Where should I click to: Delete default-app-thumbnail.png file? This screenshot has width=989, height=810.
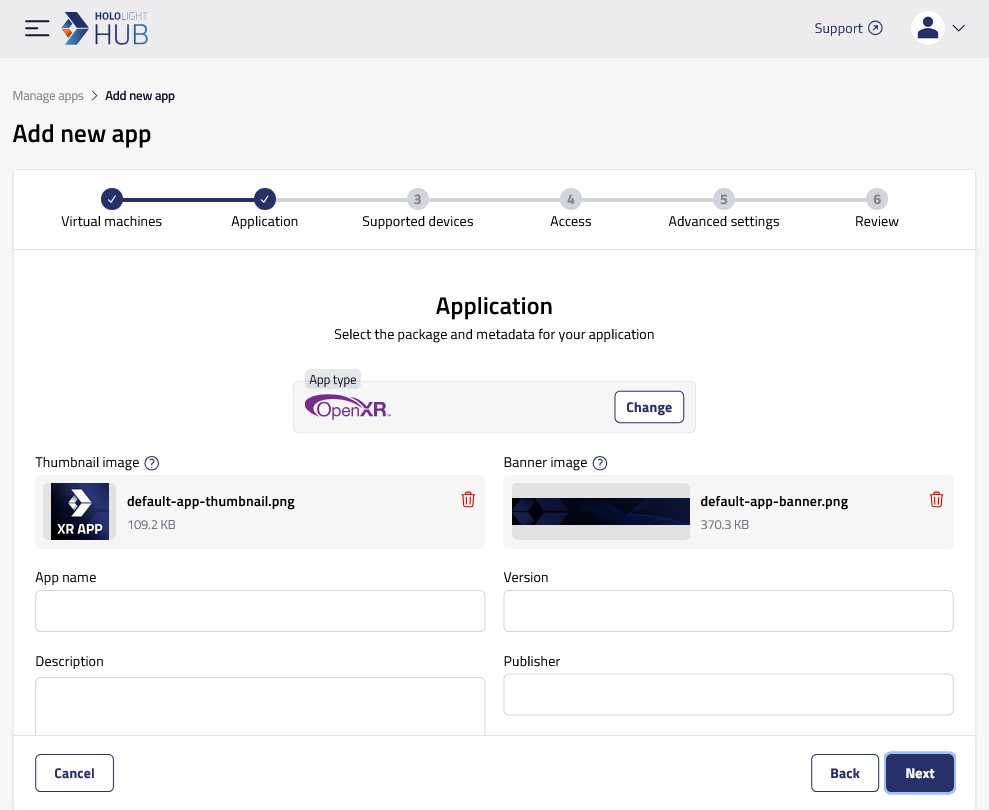tap(468, 500)
